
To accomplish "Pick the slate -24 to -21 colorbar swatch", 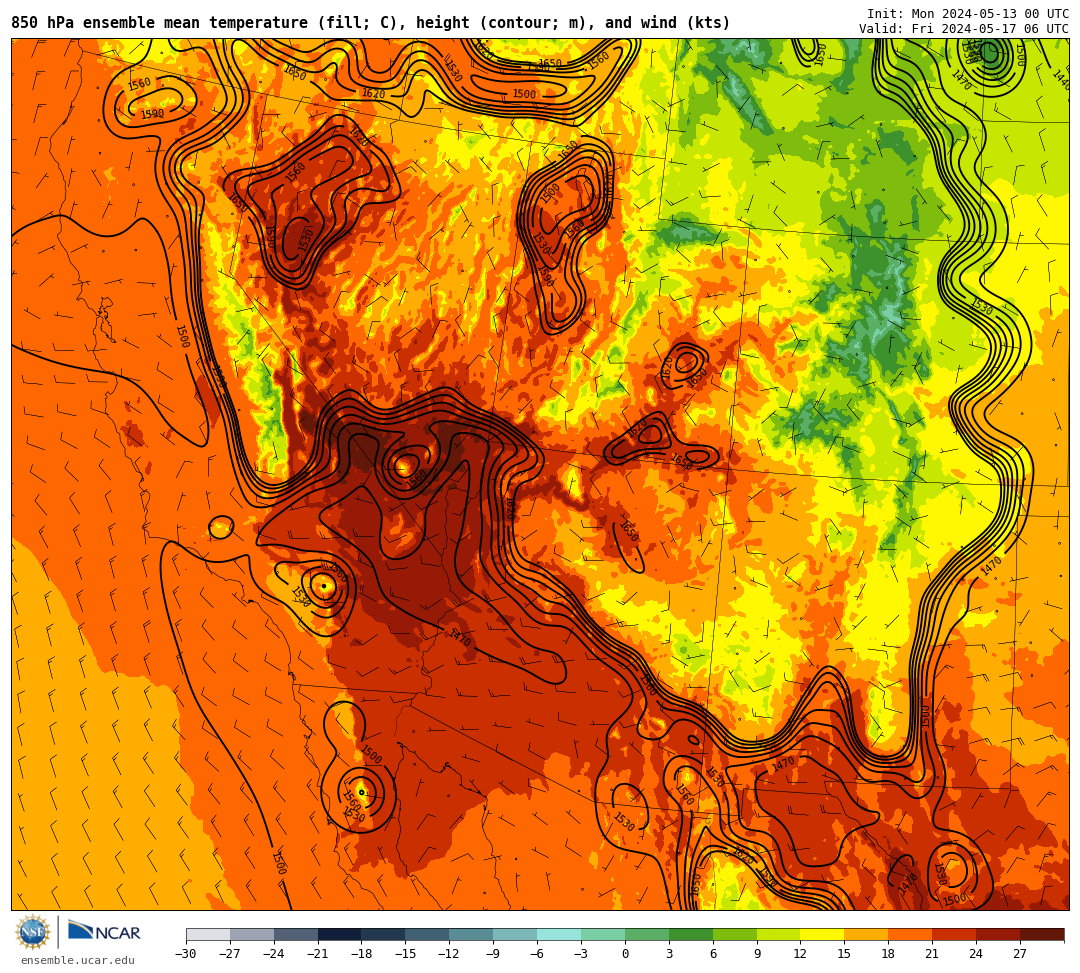I will (296, 934).
